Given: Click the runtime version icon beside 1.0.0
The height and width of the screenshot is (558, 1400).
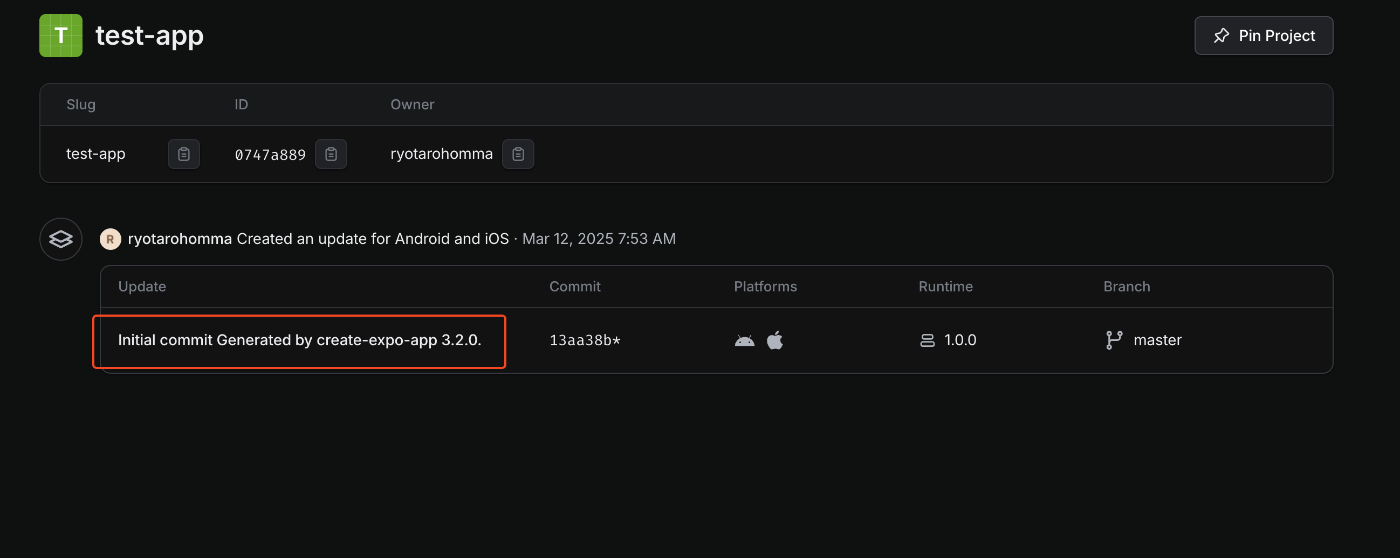Looking at the screenshot, I should pos(927,340).
